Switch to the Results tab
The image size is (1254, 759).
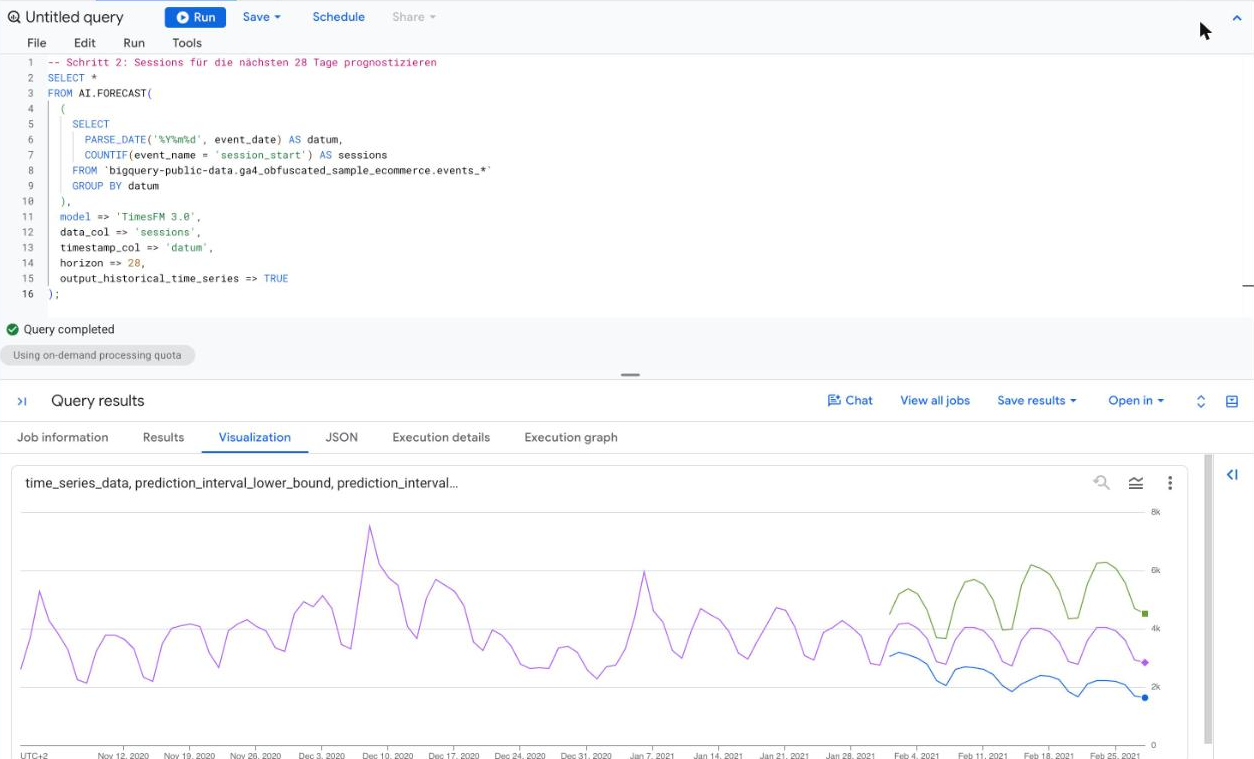click(163, 437)
